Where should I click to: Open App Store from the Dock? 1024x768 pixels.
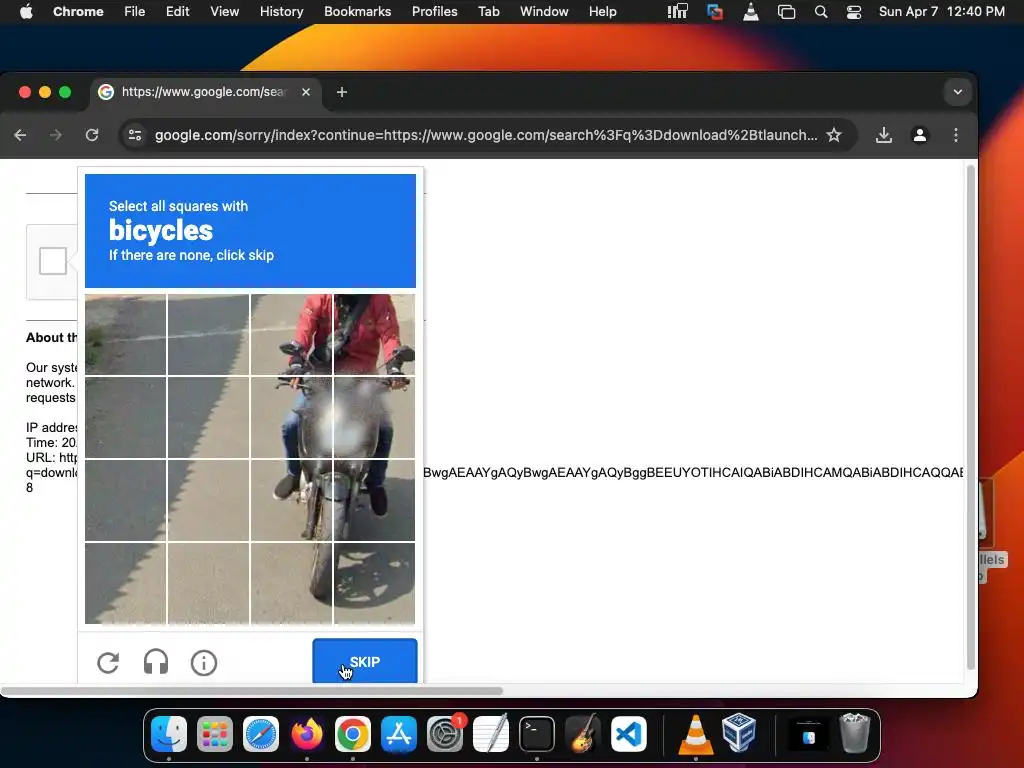399,734
